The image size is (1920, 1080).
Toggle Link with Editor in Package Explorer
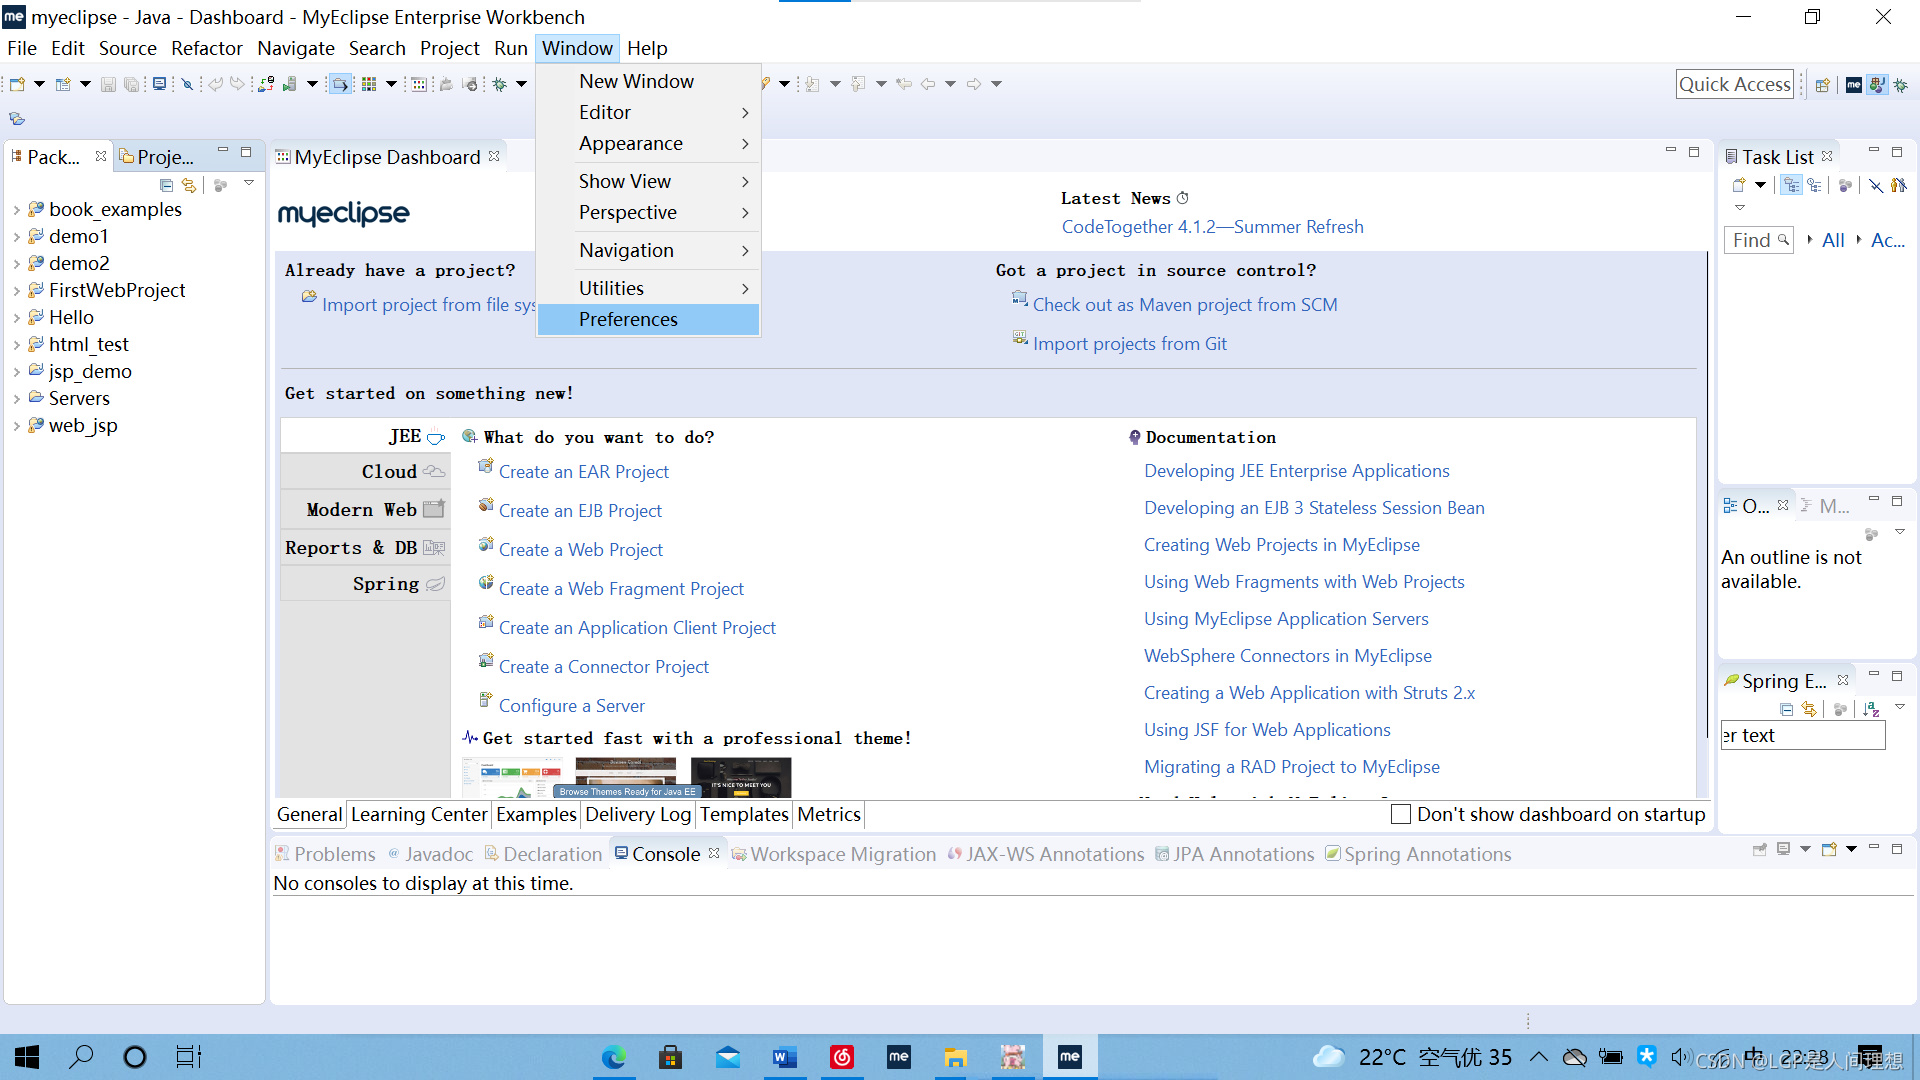tap(188, 185)
